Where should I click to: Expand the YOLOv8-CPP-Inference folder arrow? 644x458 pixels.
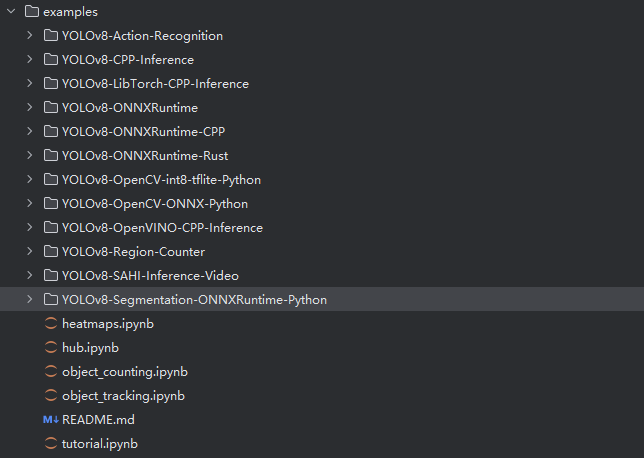pyautogui.click(x=30, y=60)
